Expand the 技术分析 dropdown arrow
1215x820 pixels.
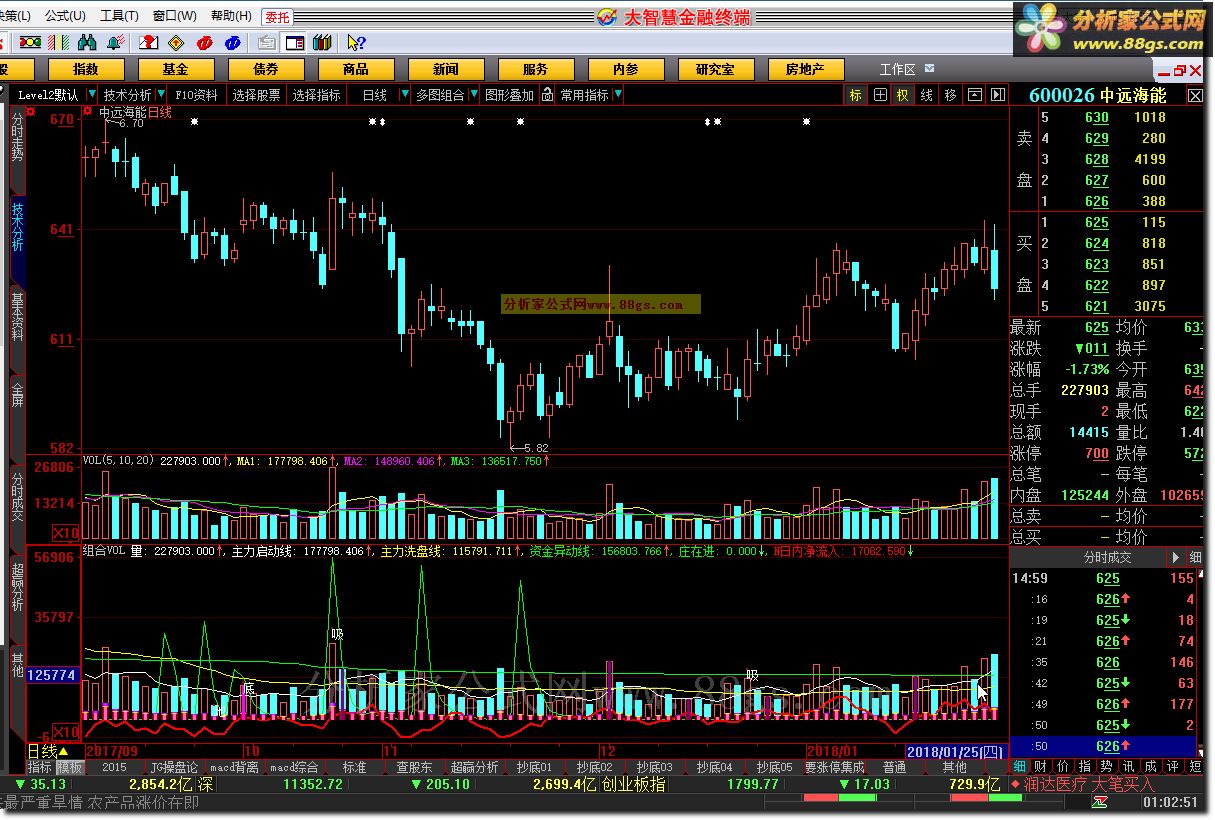click(160, 95)
